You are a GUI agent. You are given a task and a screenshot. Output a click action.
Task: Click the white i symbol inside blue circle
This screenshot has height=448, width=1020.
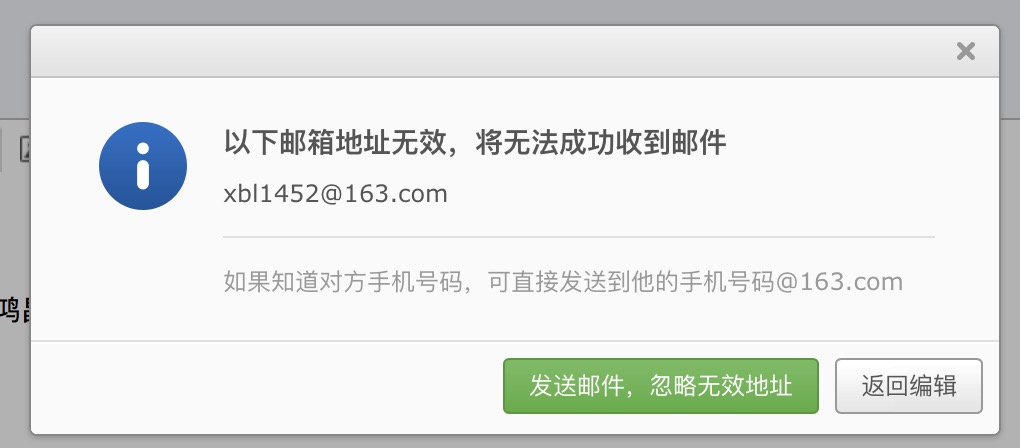tap(143, 166)
